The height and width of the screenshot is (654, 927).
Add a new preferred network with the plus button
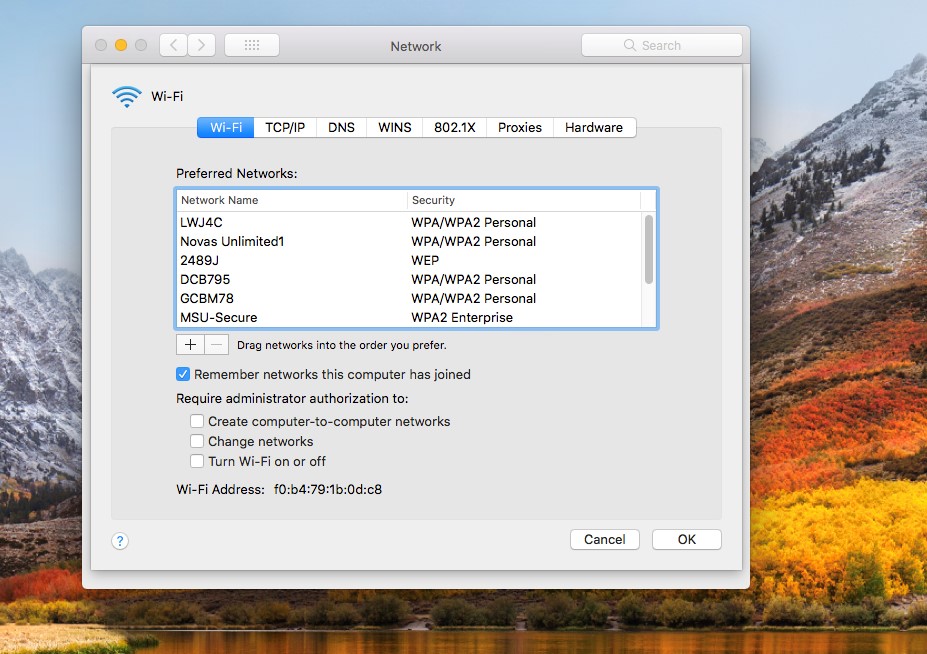click(190, 344)
